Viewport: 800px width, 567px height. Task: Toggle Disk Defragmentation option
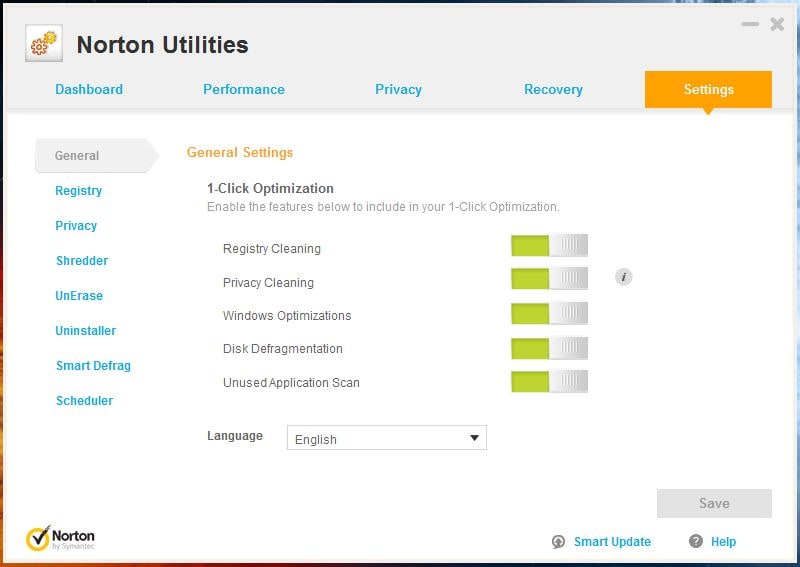[x=549, y=348]
